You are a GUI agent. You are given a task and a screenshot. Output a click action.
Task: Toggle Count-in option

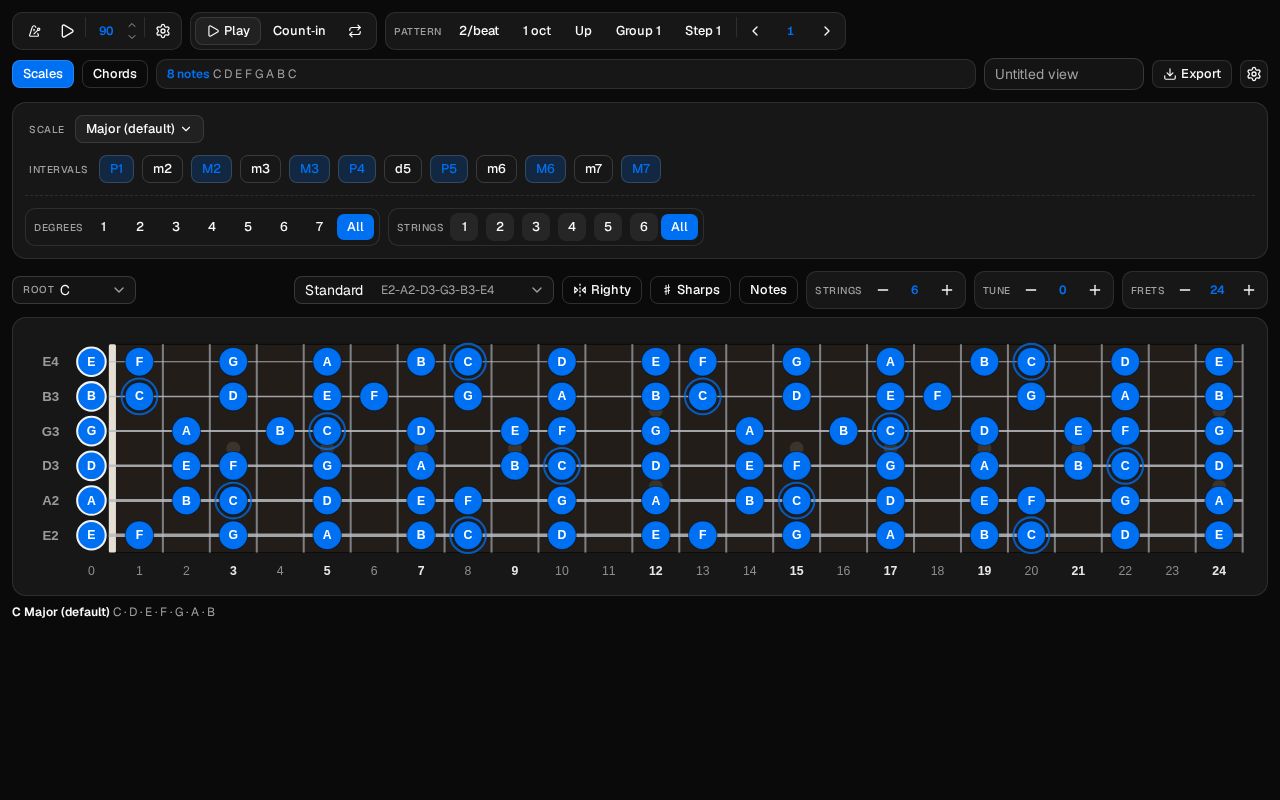(299, 31)
